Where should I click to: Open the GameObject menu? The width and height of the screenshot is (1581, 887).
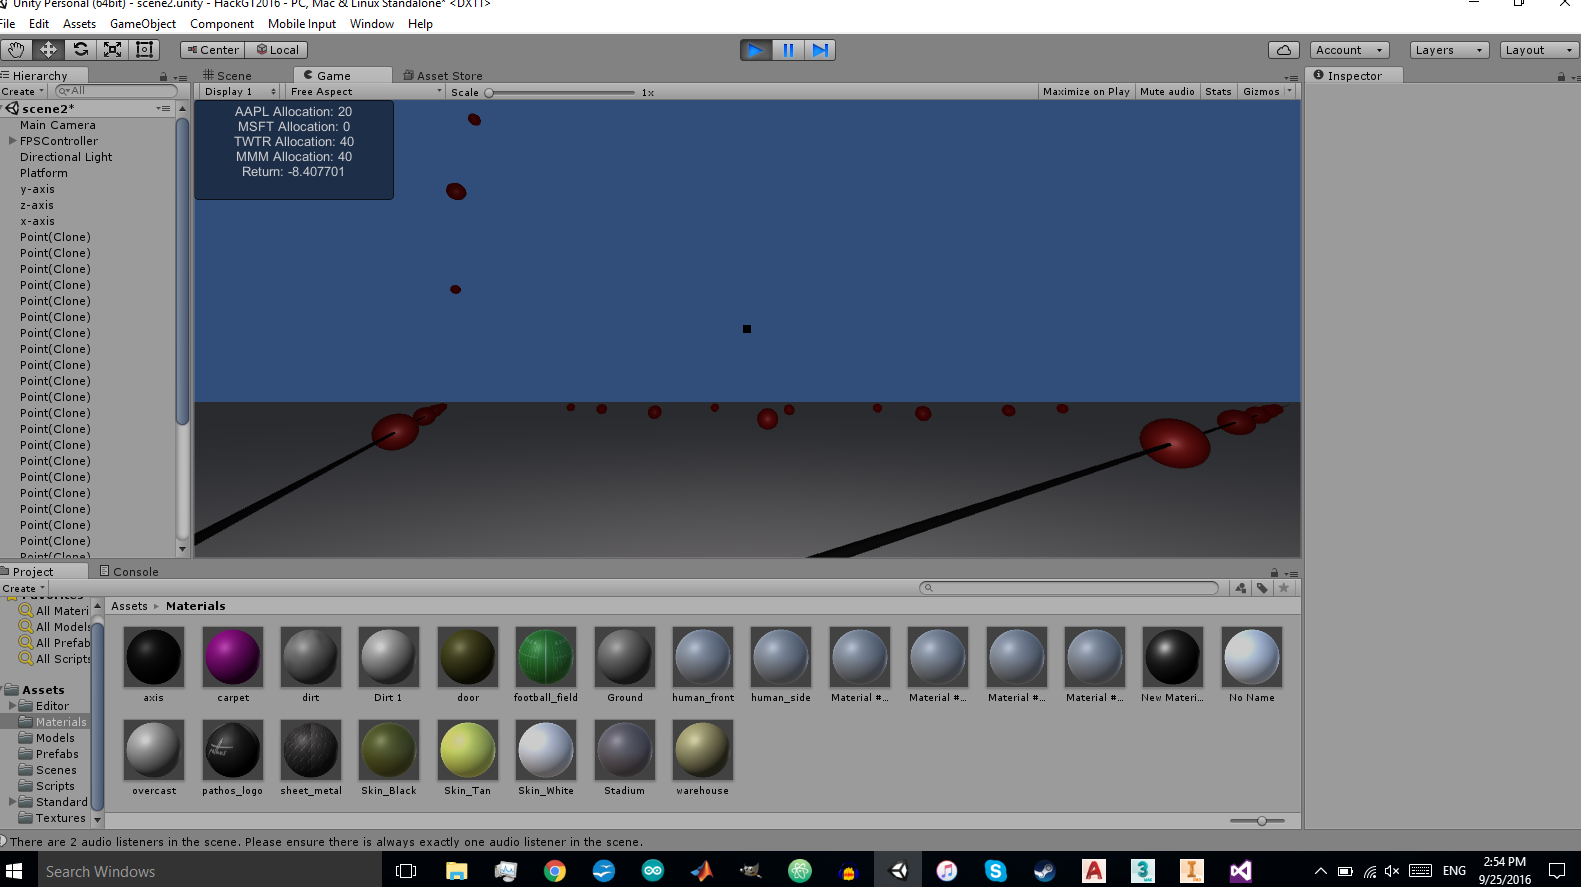click(x=142, y=24)
